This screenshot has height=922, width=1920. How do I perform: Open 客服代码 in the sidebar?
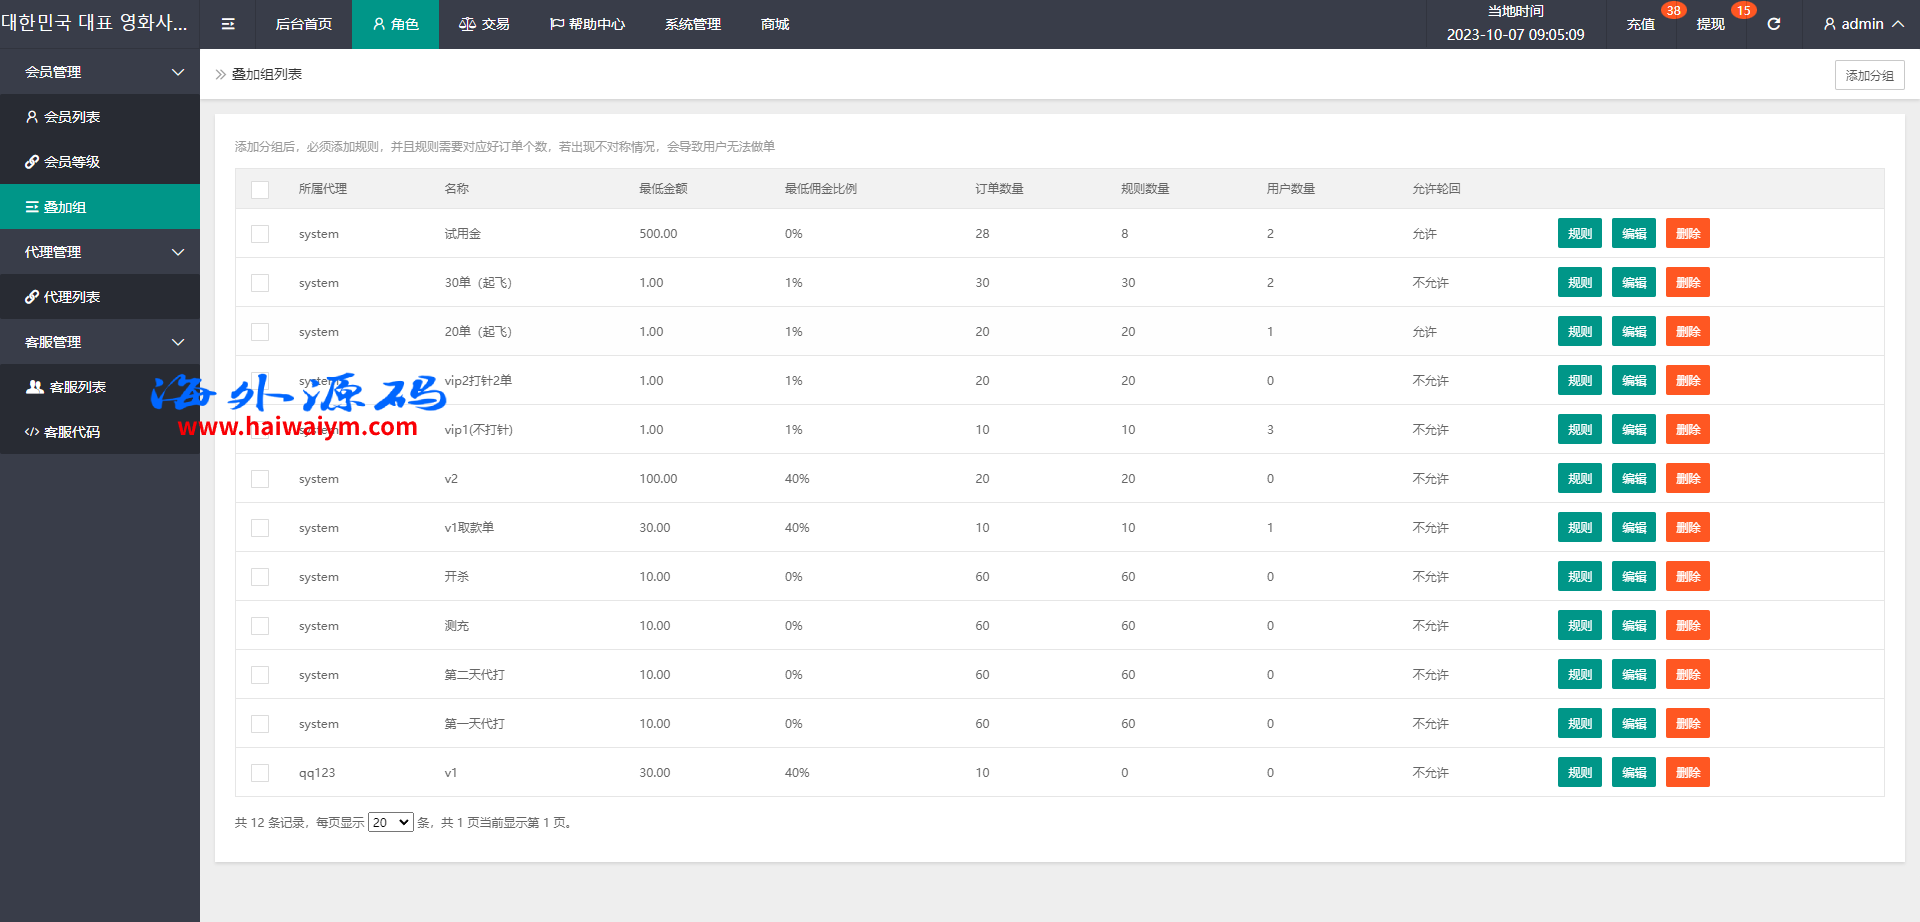72,432
